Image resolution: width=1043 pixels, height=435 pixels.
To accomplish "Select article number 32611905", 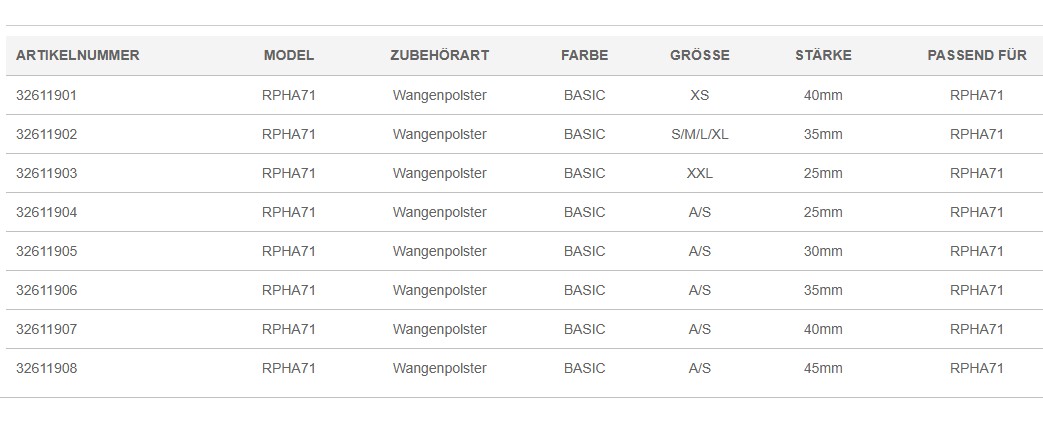I will 47,251.
